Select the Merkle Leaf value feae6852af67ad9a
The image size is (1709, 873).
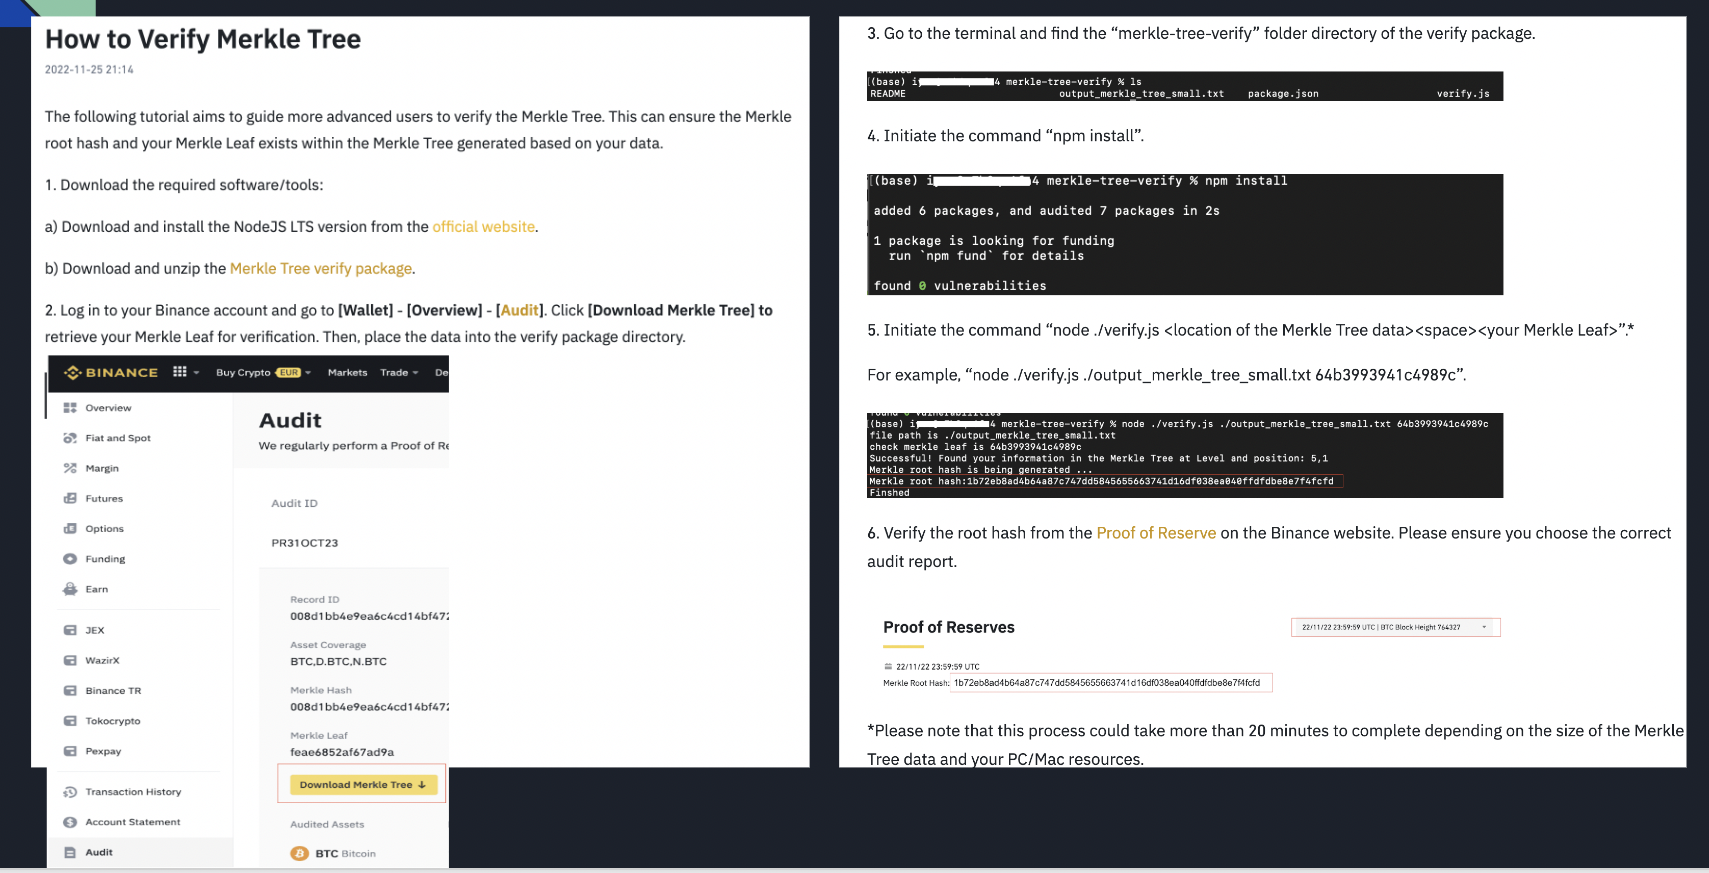(342, 752)
